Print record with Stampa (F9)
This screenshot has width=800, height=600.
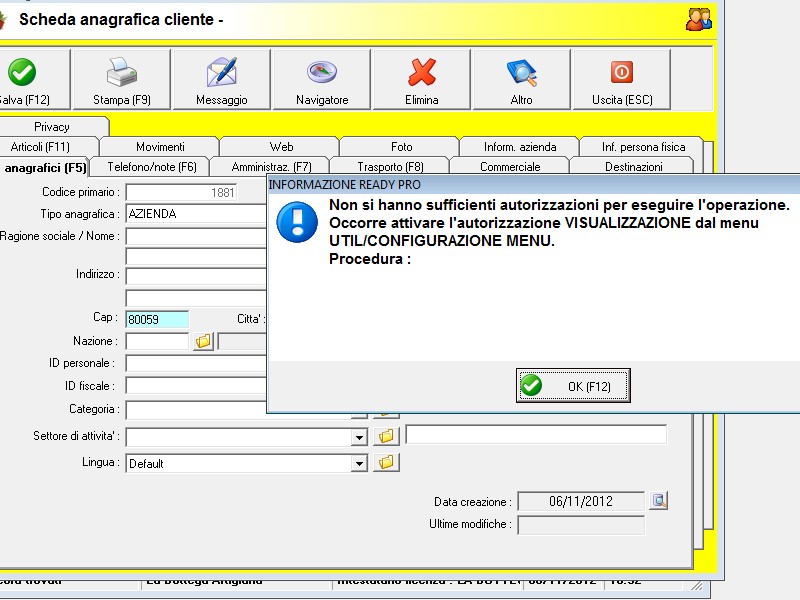[121, 79]
